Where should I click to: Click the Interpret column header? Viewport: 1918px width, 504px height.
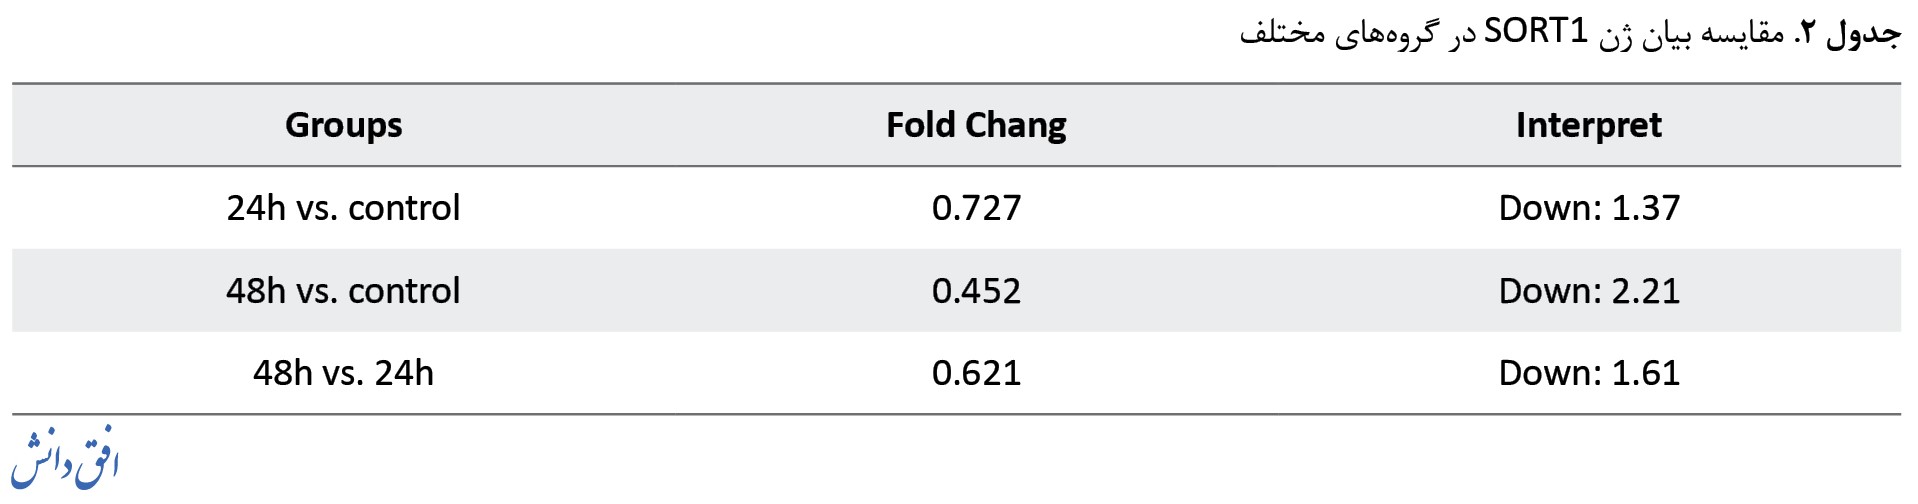(1588, 125)
